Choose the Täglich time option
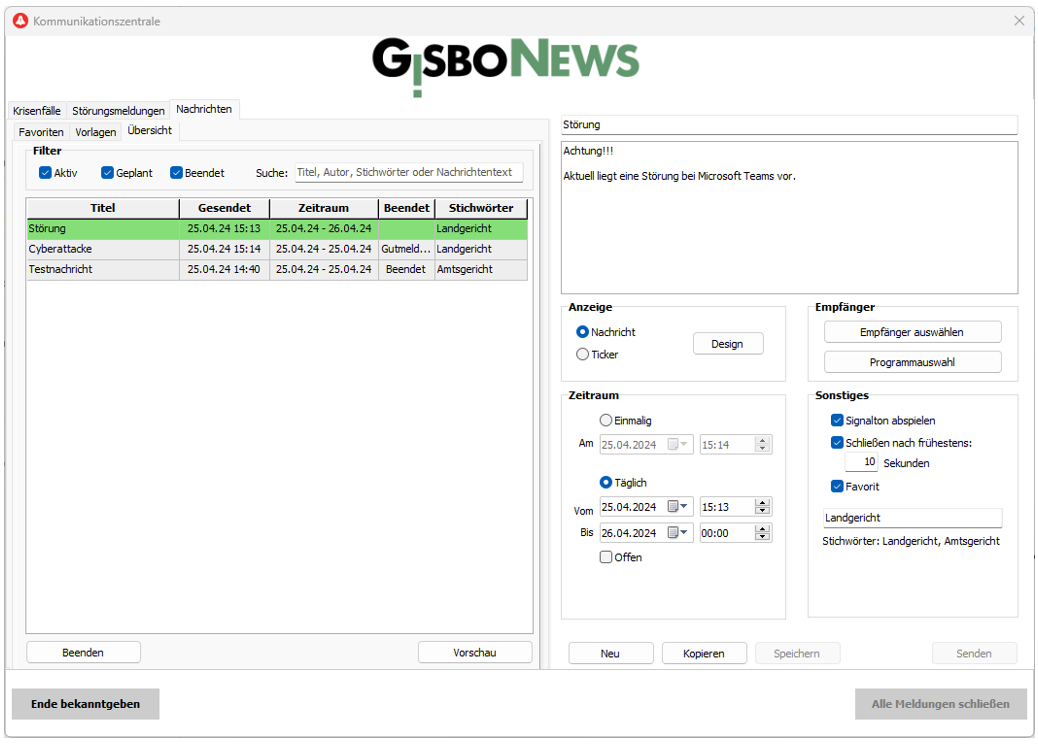 point(606,483)
